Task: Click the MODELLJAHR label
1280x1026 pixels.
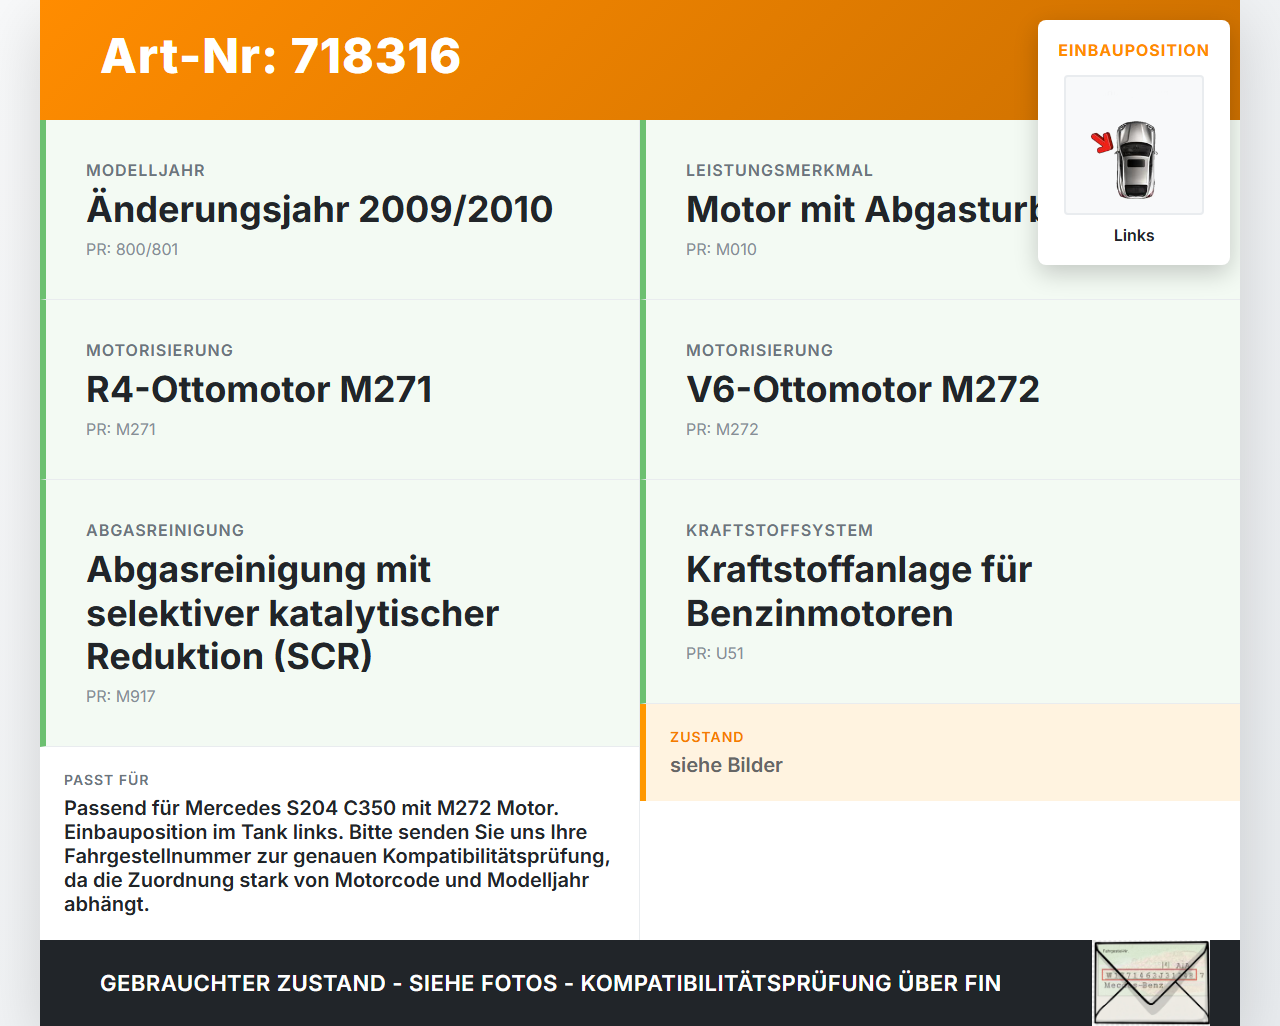Action: (x=146, y=170)
